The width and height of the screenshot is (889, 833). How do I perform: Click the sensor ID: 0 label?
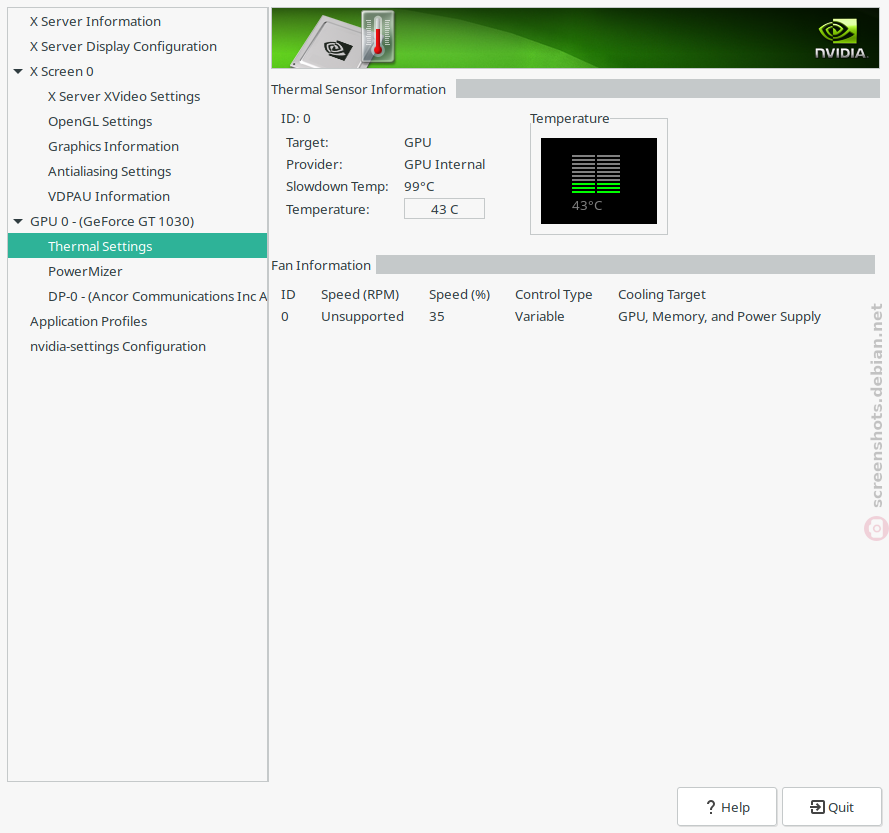point(295,119)
